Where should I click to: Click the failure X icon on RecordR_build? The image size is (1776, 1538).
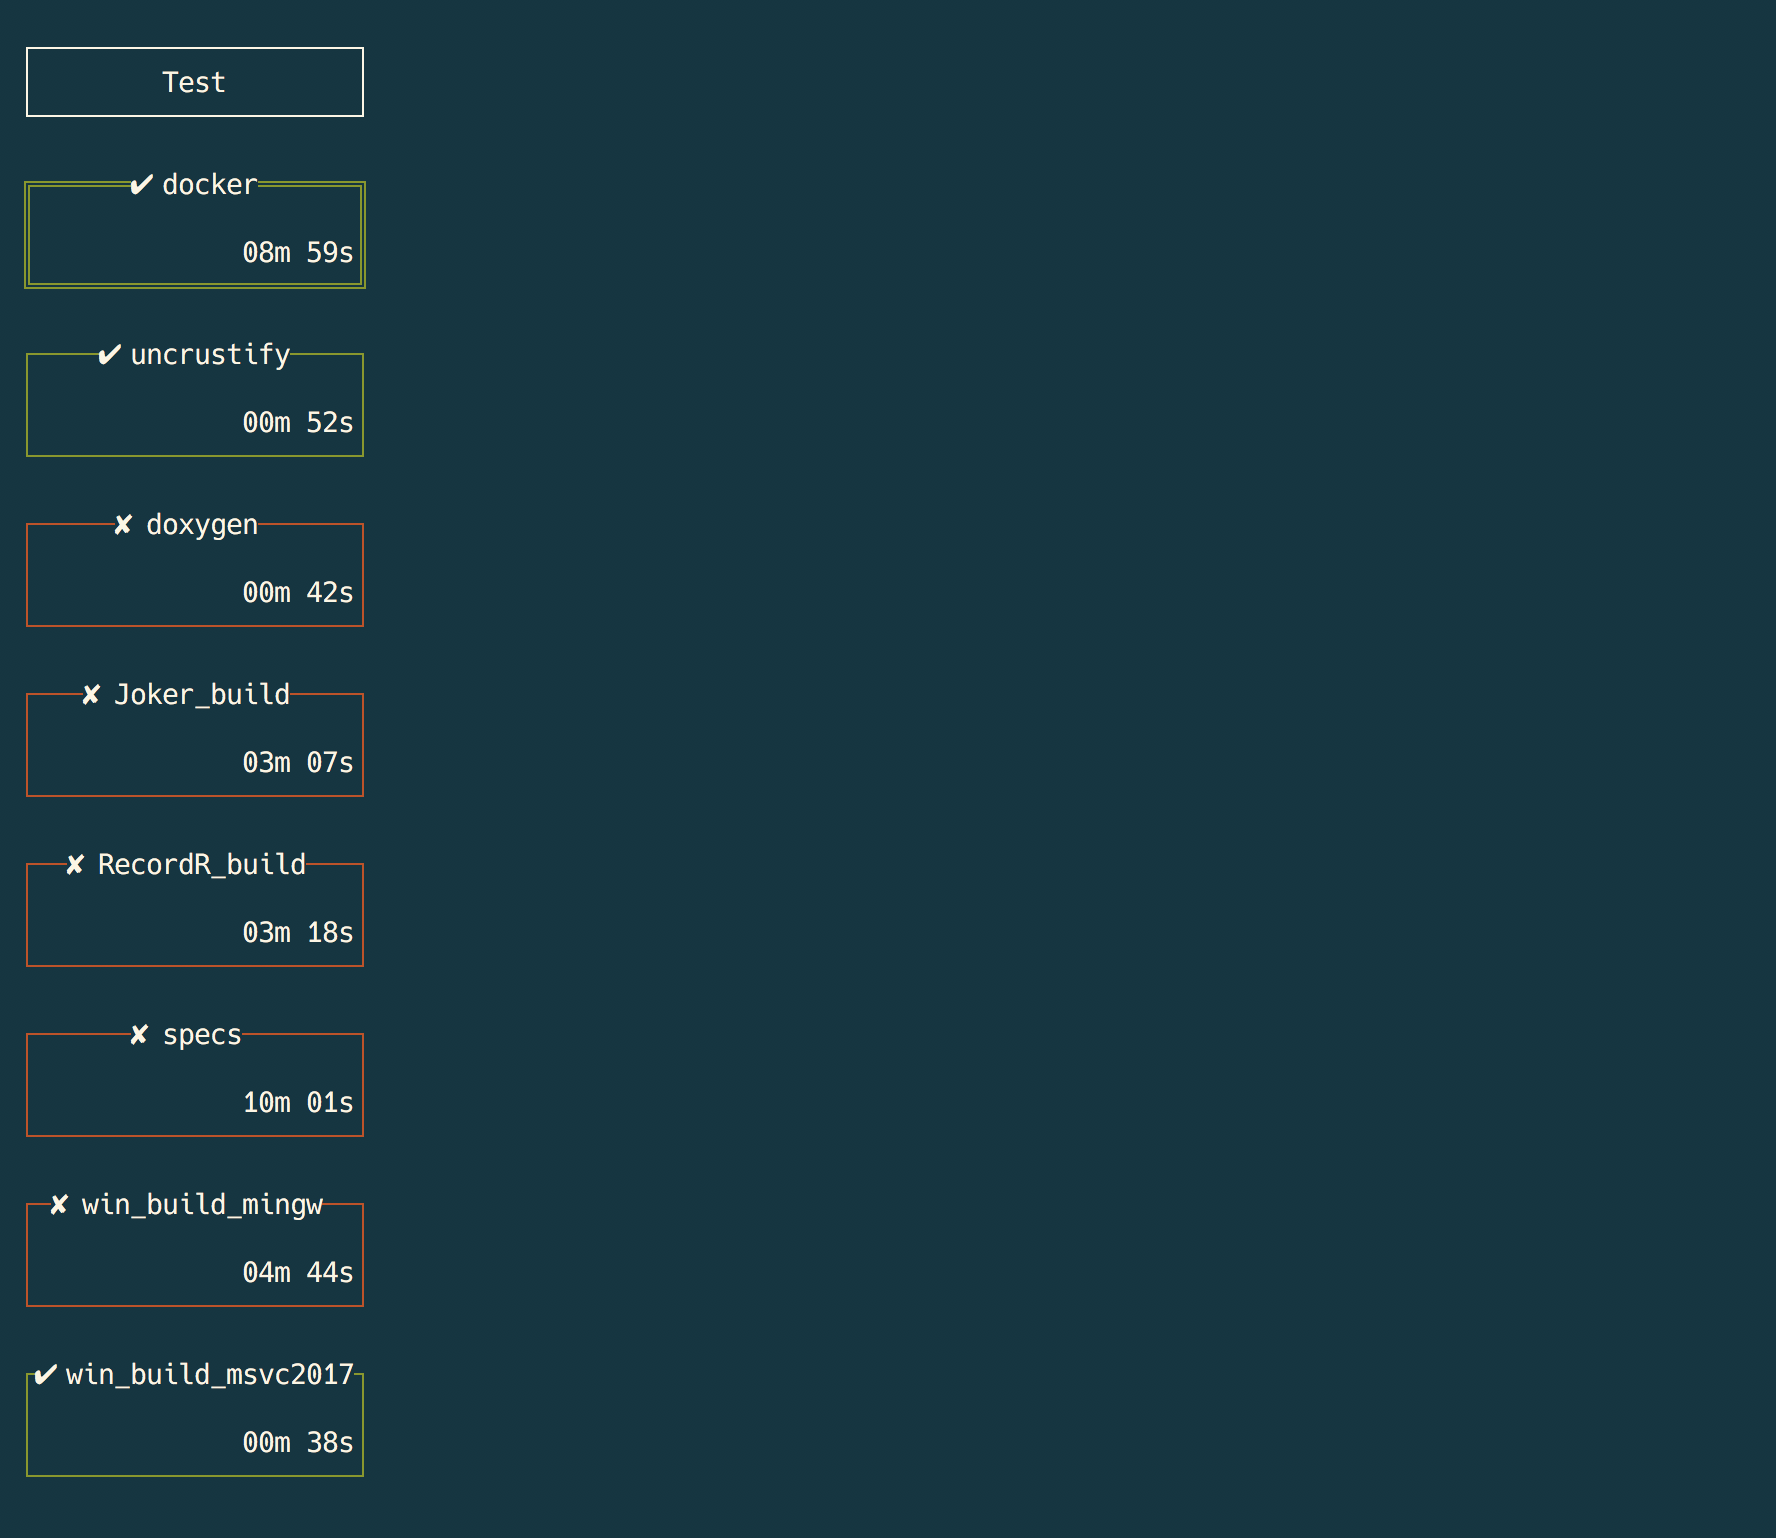[74, 864]
